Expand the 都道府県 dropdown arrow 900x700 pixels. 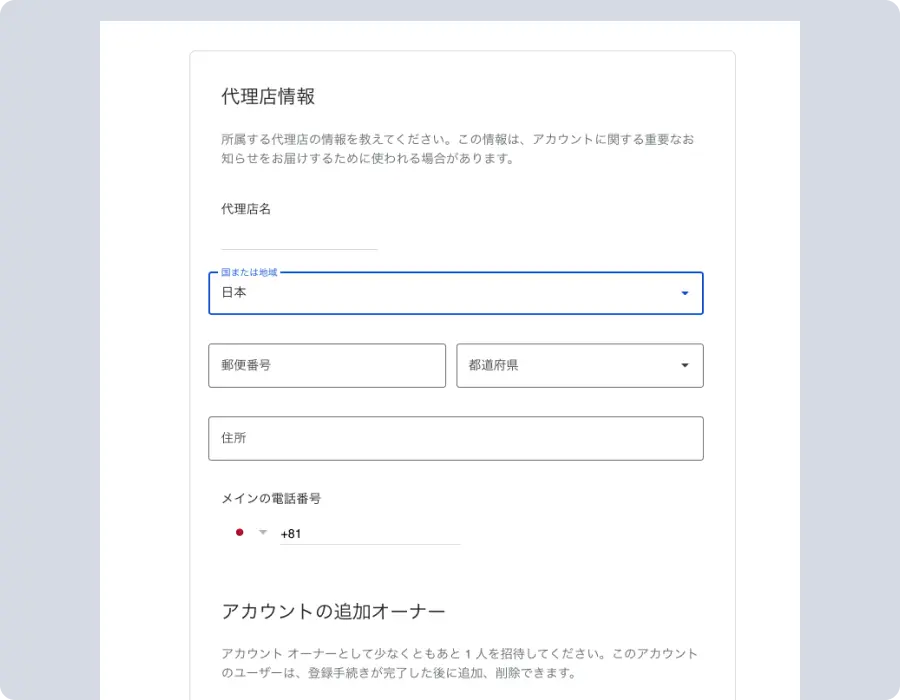coord(685,365)
